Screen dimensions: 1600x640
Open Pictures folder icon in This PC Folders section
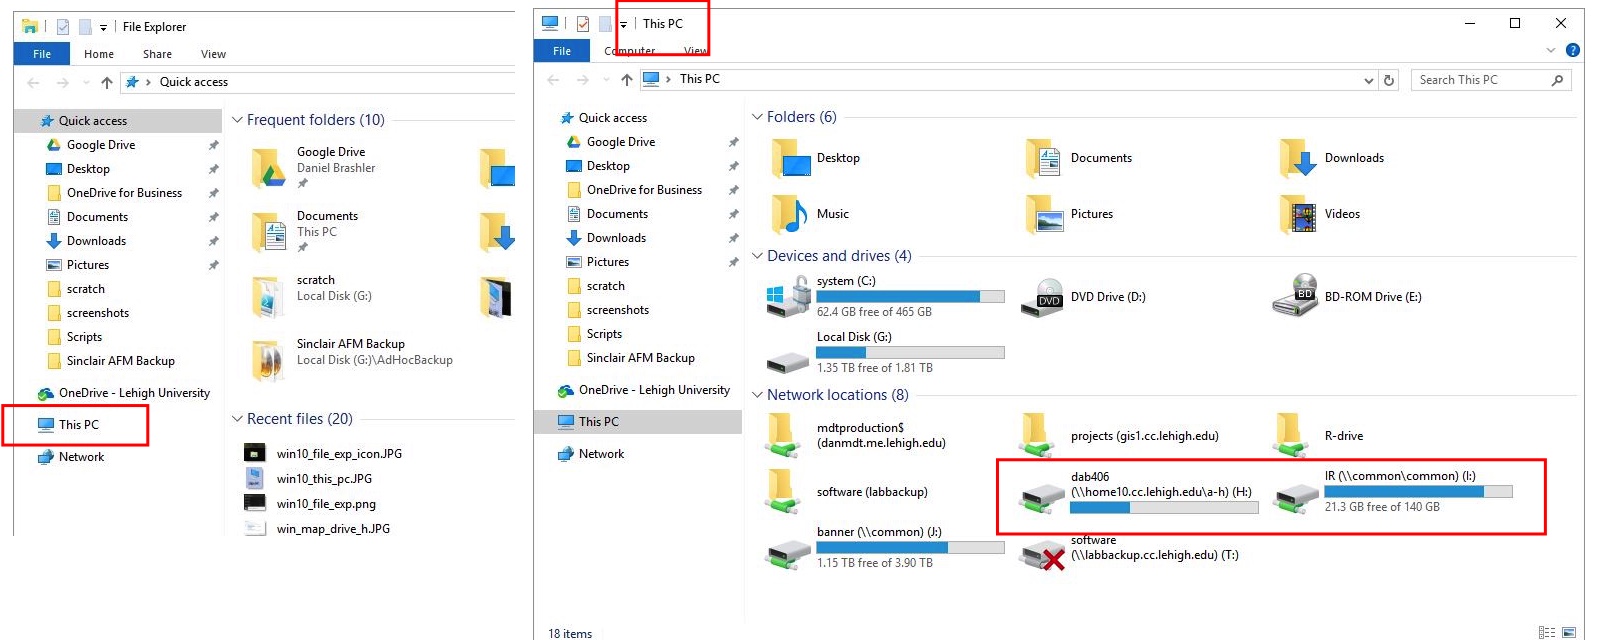1044,214
